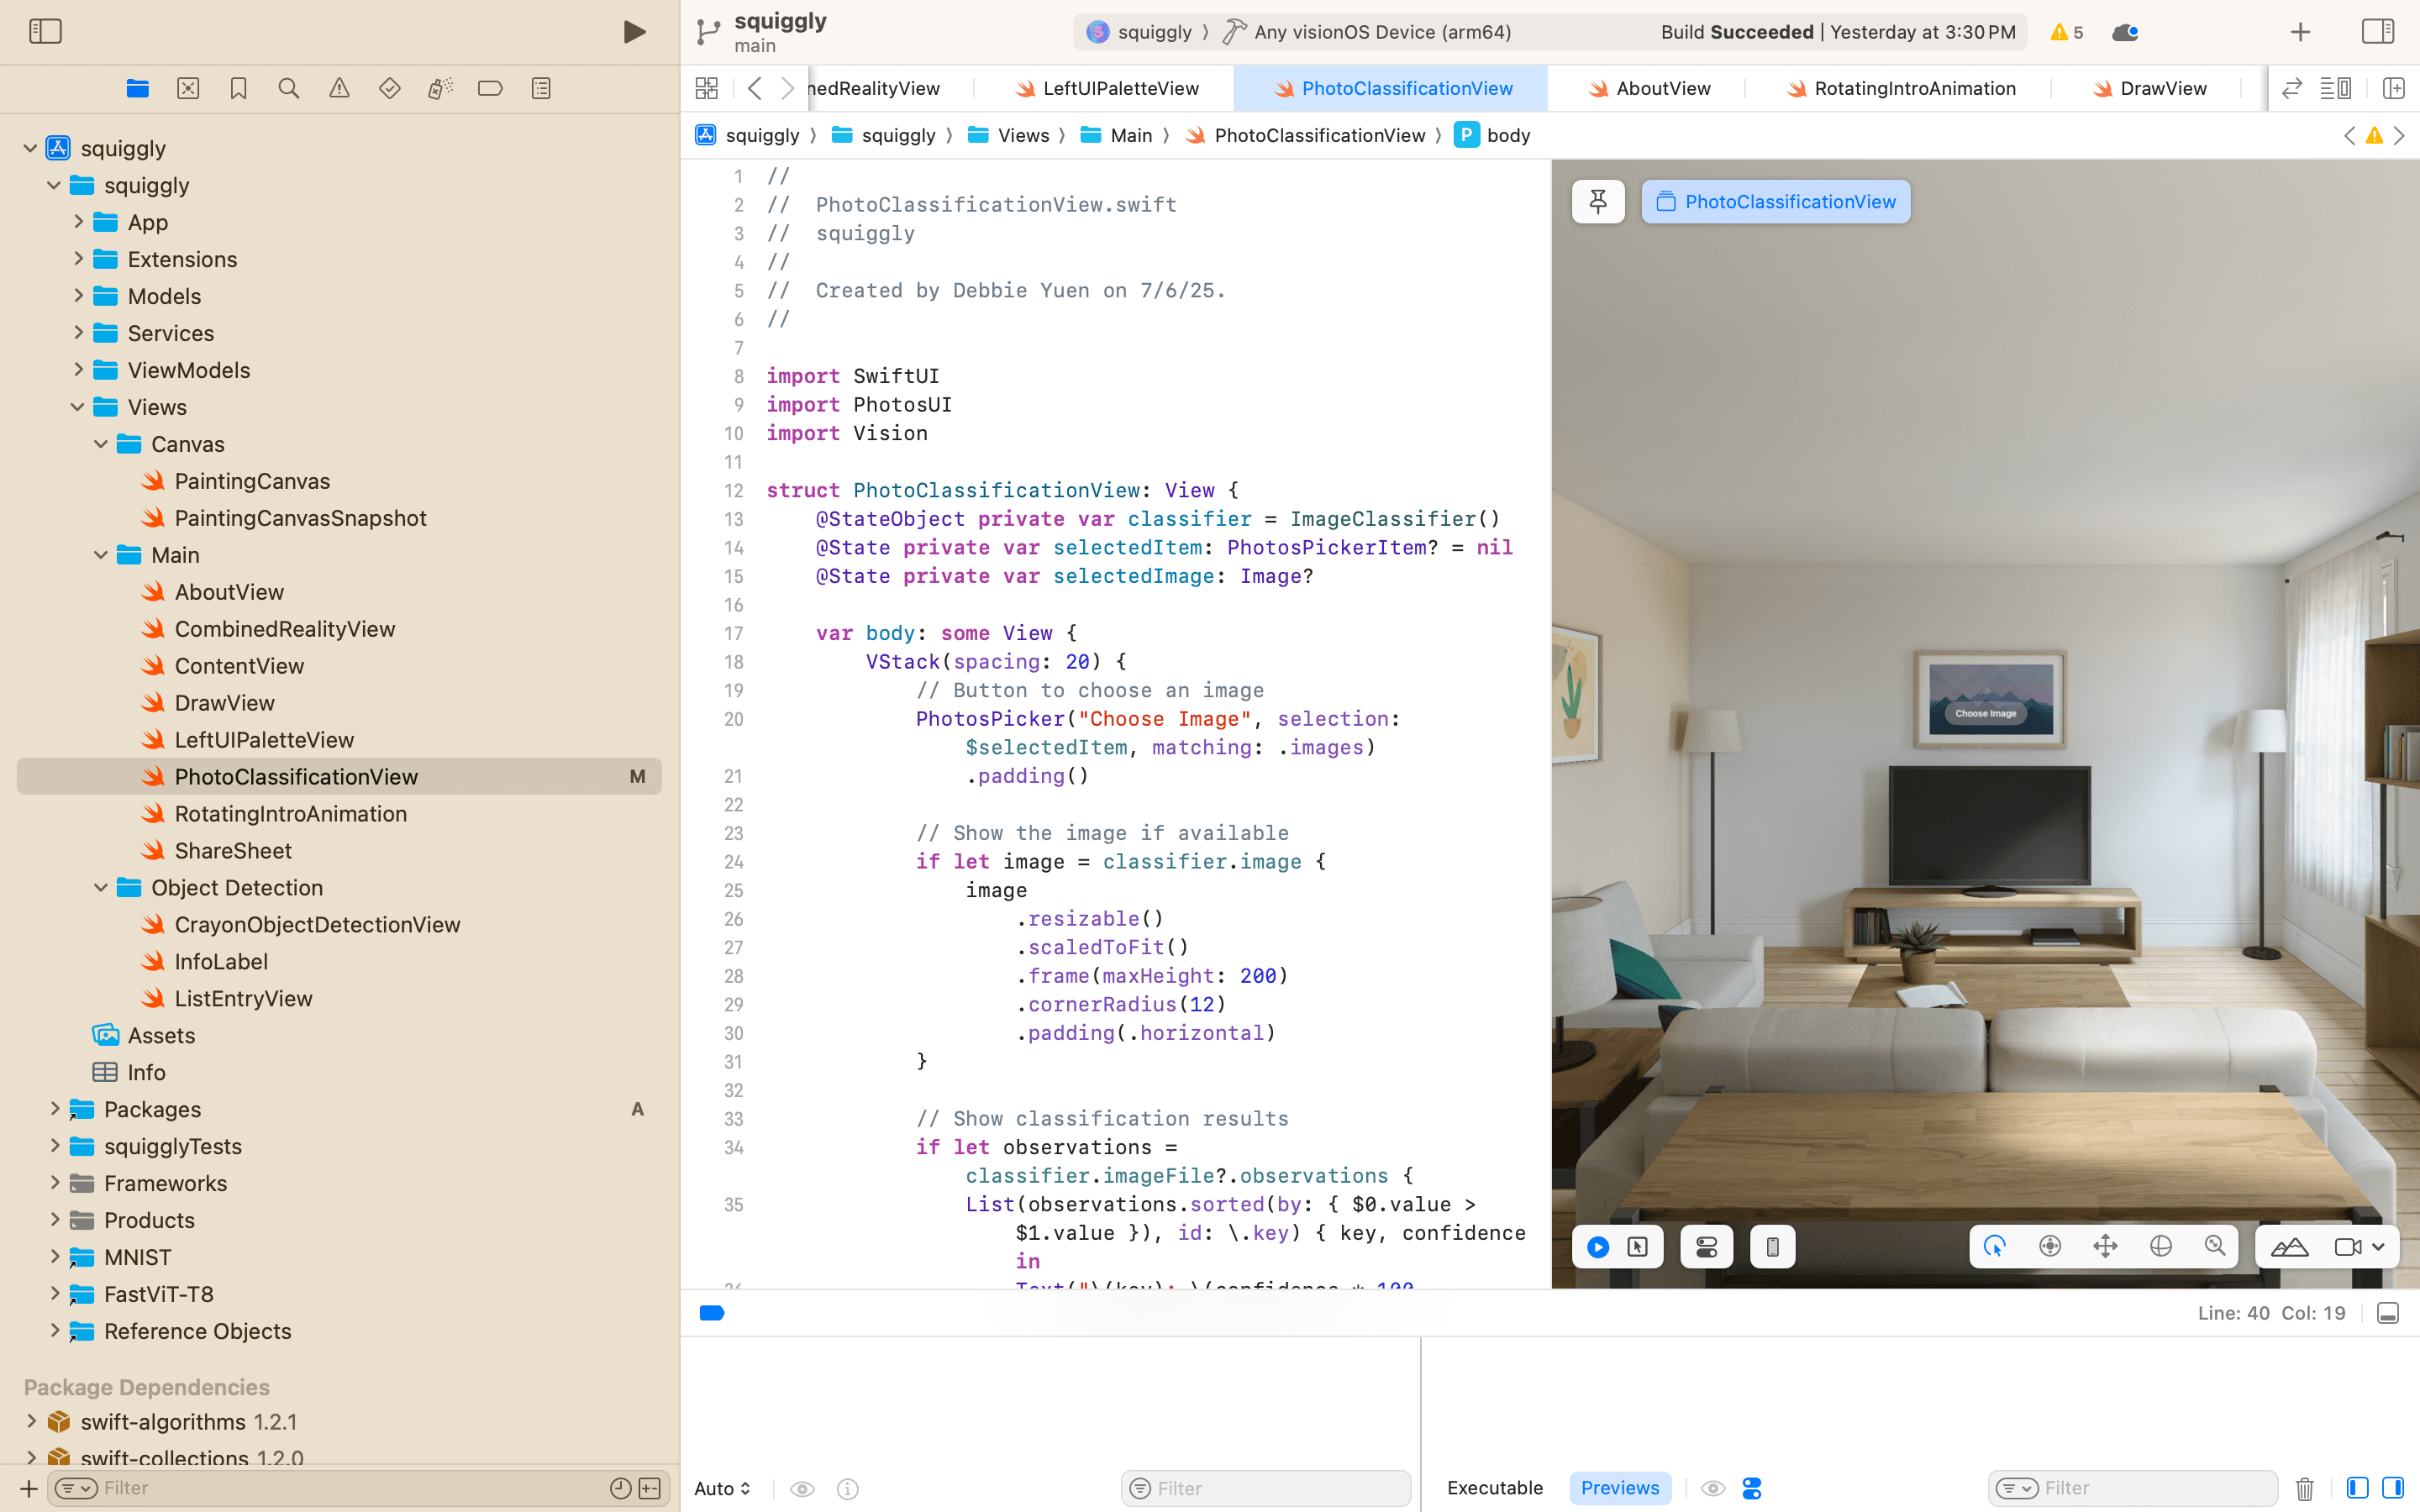Click the add editor on right icon
The image size is (2420, 1512).
2393,88
